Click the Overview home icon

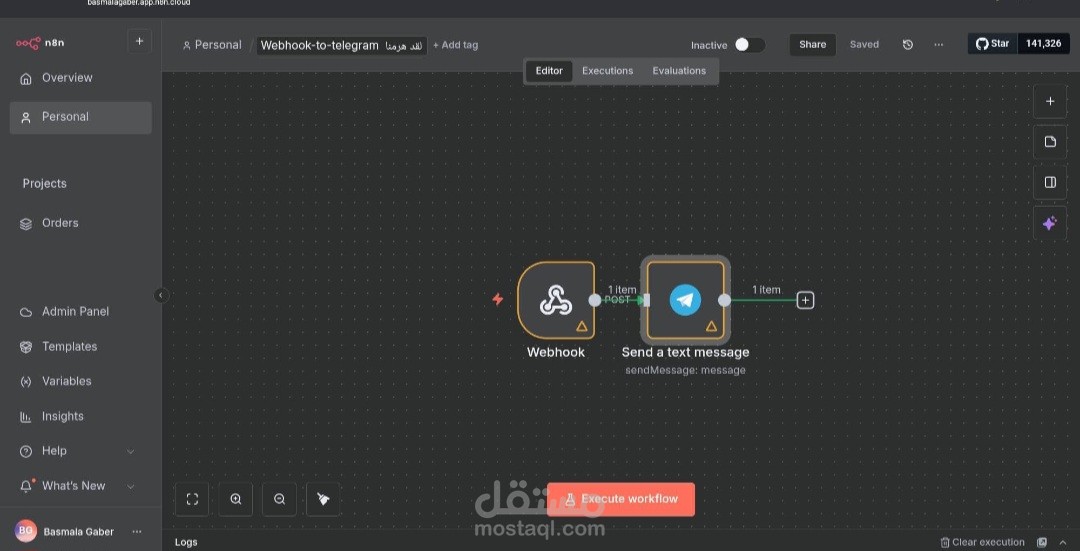click(26, 79)
